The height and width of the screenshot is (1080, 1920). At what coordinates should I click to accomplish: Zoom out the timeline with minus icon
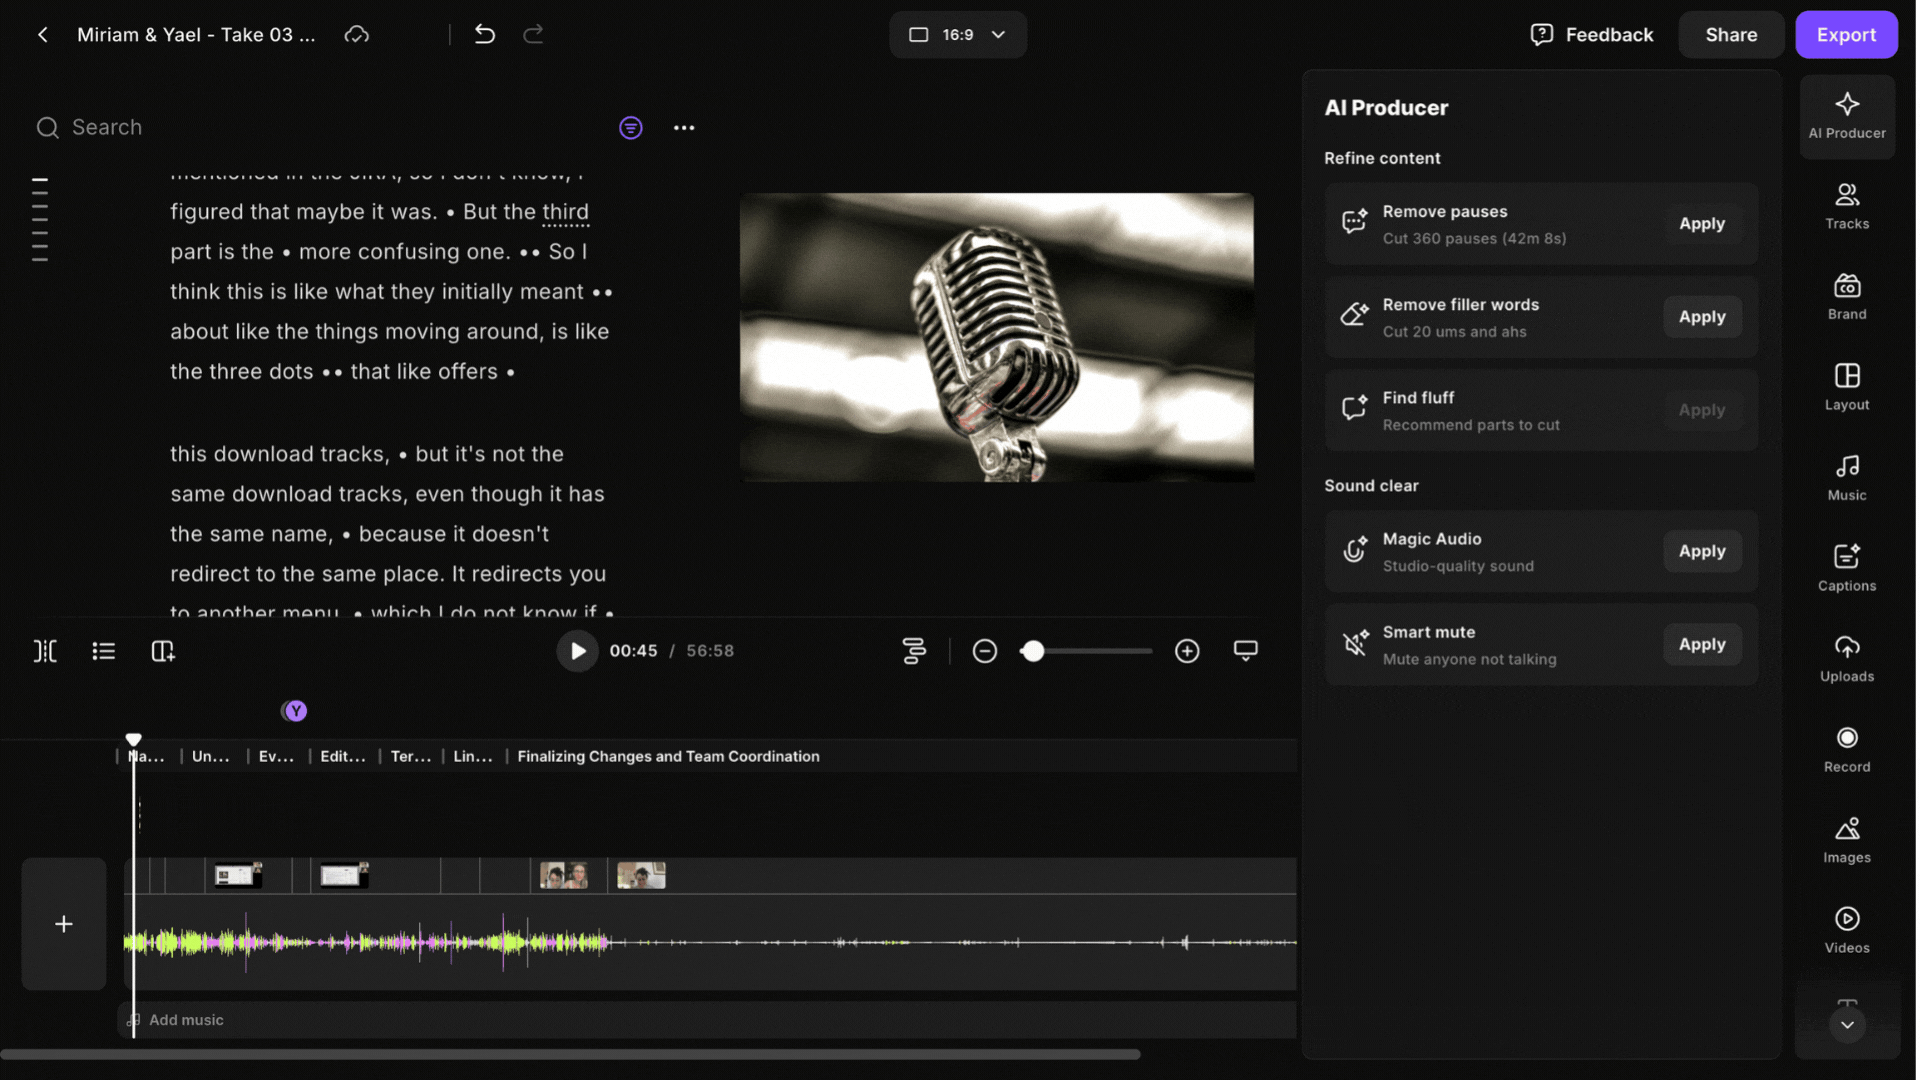pos(984,652)
